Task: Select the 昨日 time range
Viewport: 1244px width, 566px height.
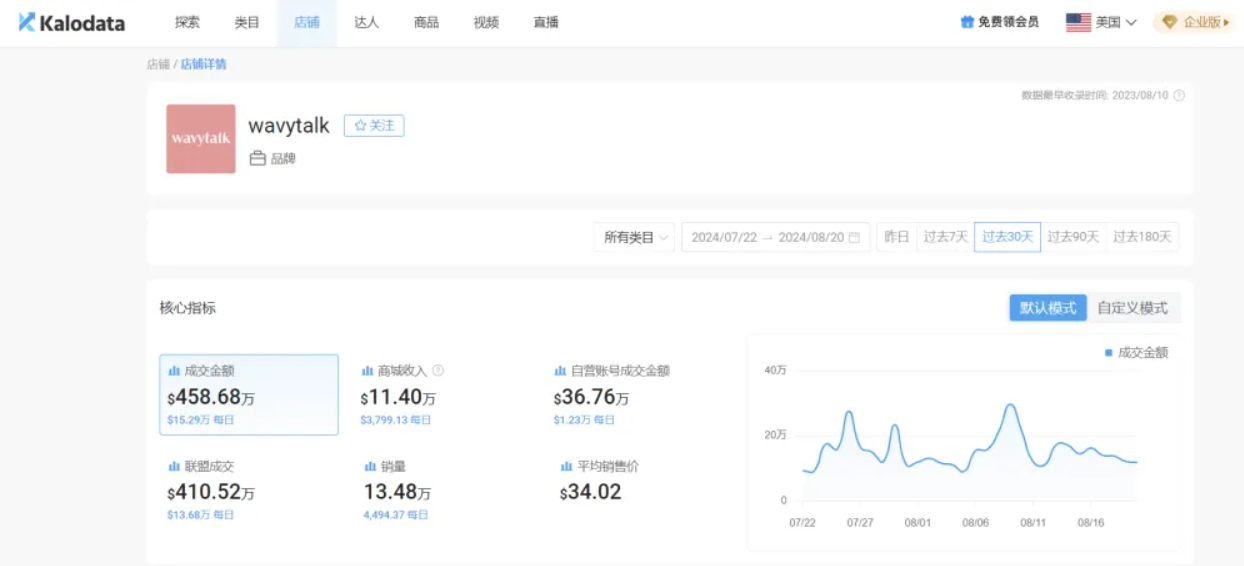Action: [x=897, y=237]
